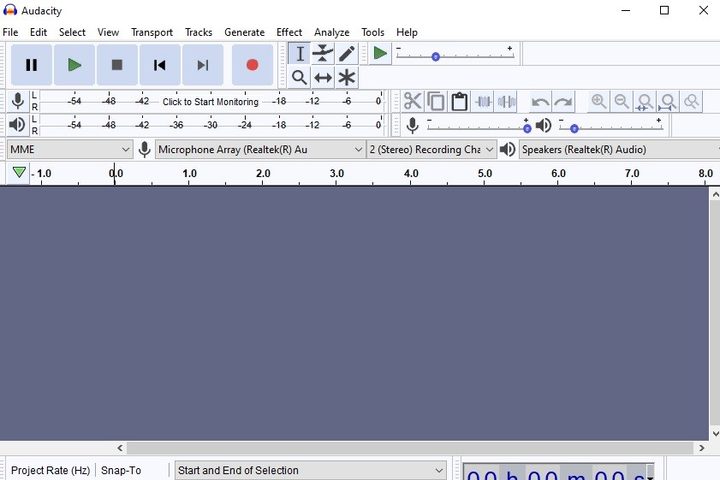Screen dimensions: 720x480
Task: Click timeline ruler at 6.0 seconds
Action: (x=558, y=174)
